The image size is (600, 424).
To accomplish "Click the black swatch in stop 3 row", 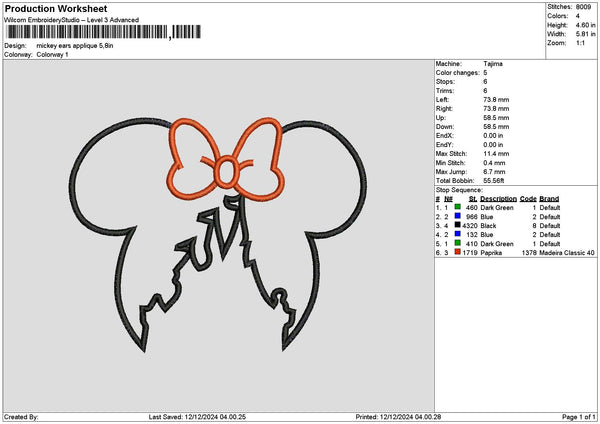I will pyautogui.click(x=458, y=225).
